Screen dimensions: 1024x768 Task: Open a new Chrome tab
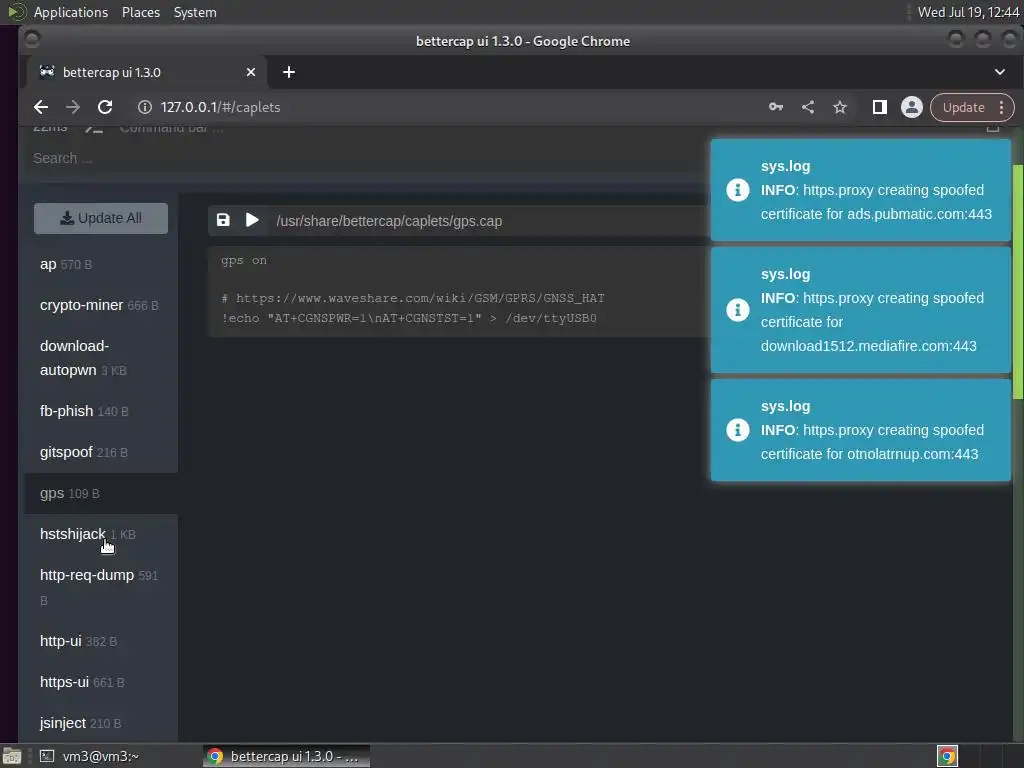coord(289,72)
